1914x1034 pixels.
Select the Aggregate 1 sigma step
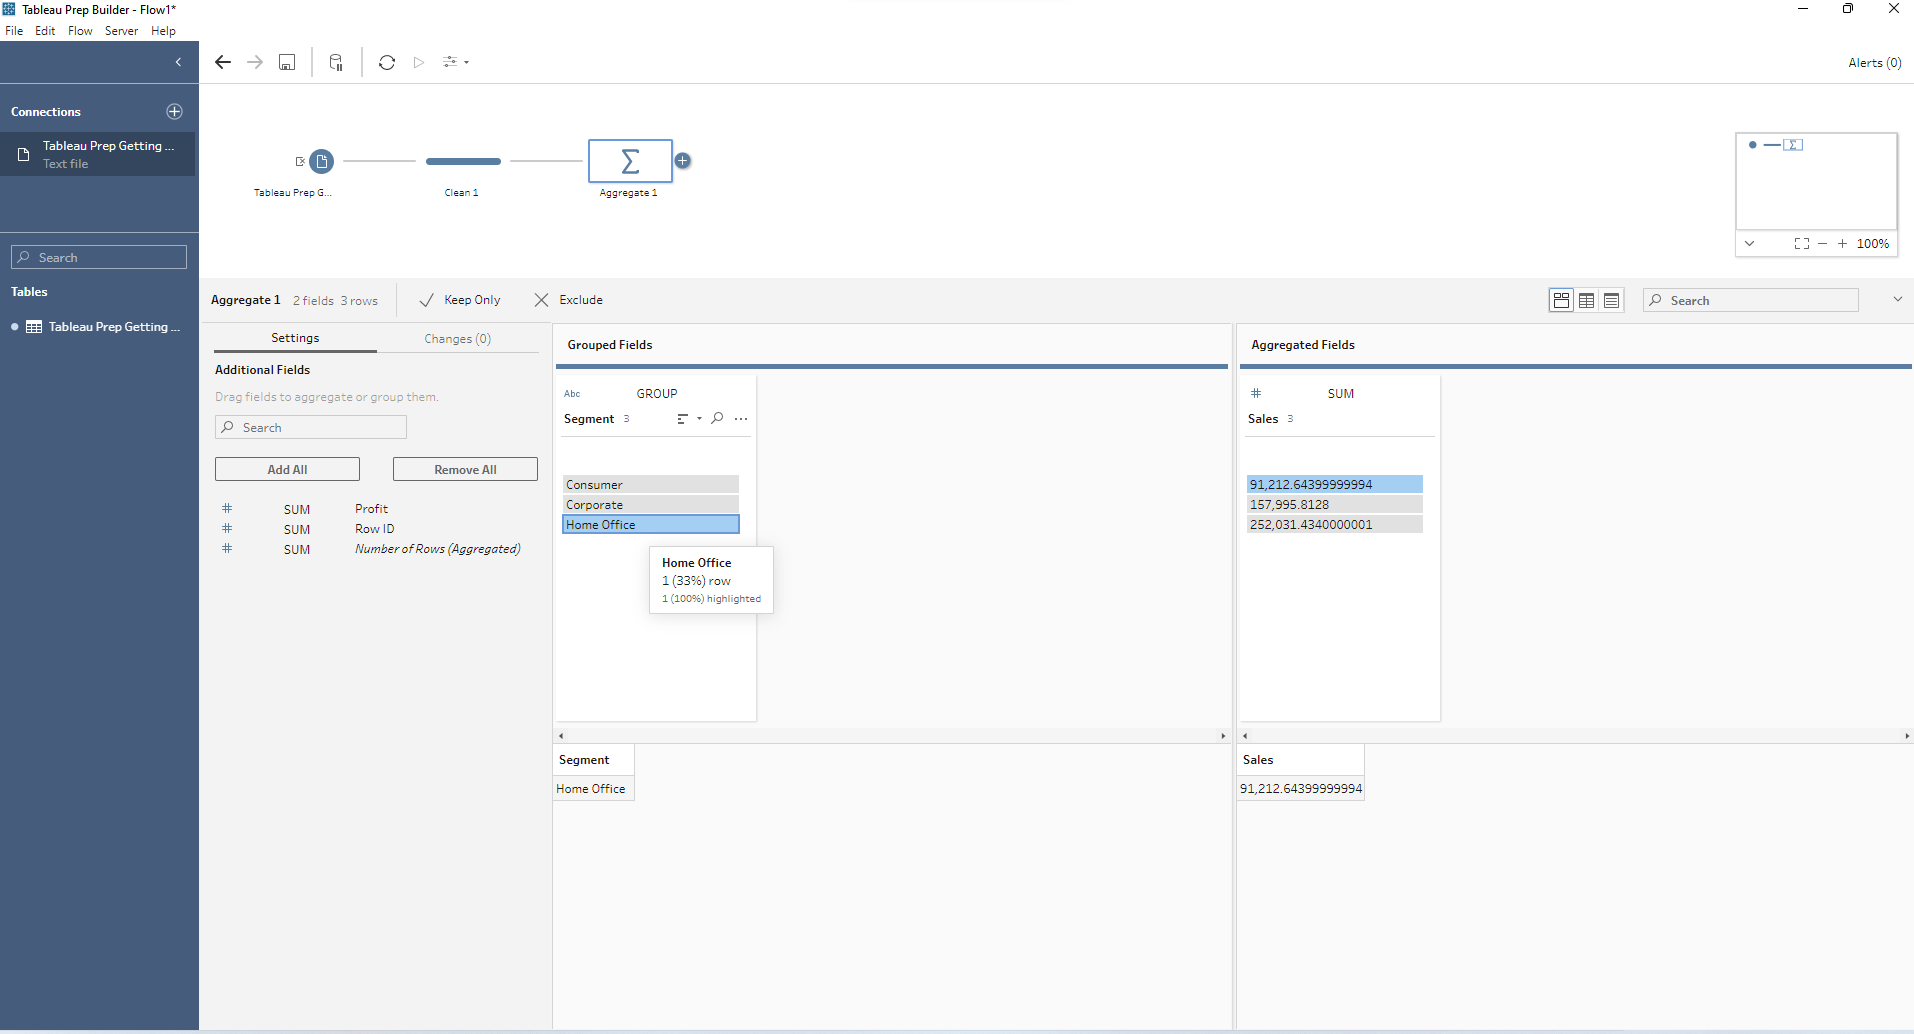pyautogui.click(x=630, y=161)
